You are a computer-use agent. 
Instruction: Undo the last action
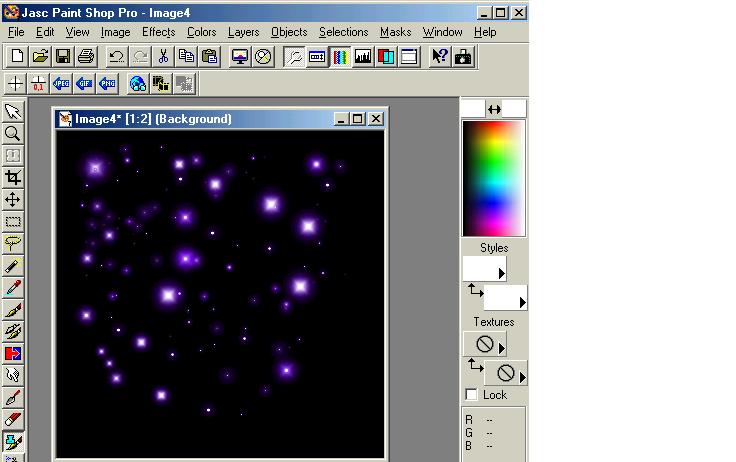click(x=116, y=57)
